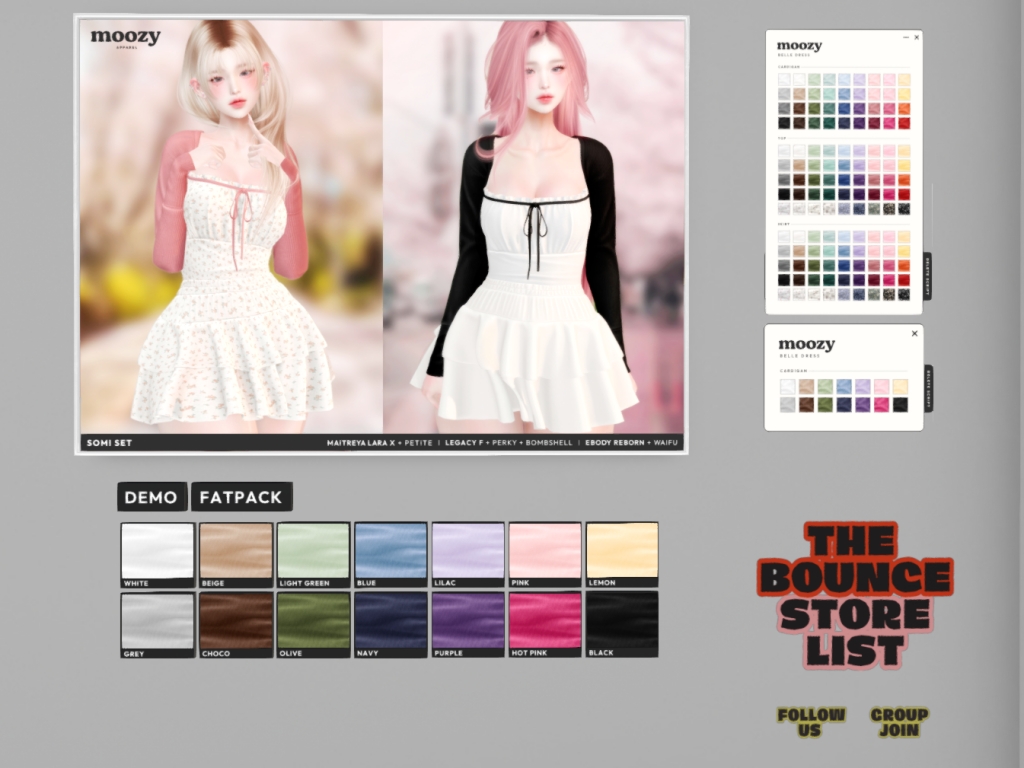
Task: Select the Choco color swatch
Action: pos(236,625)
